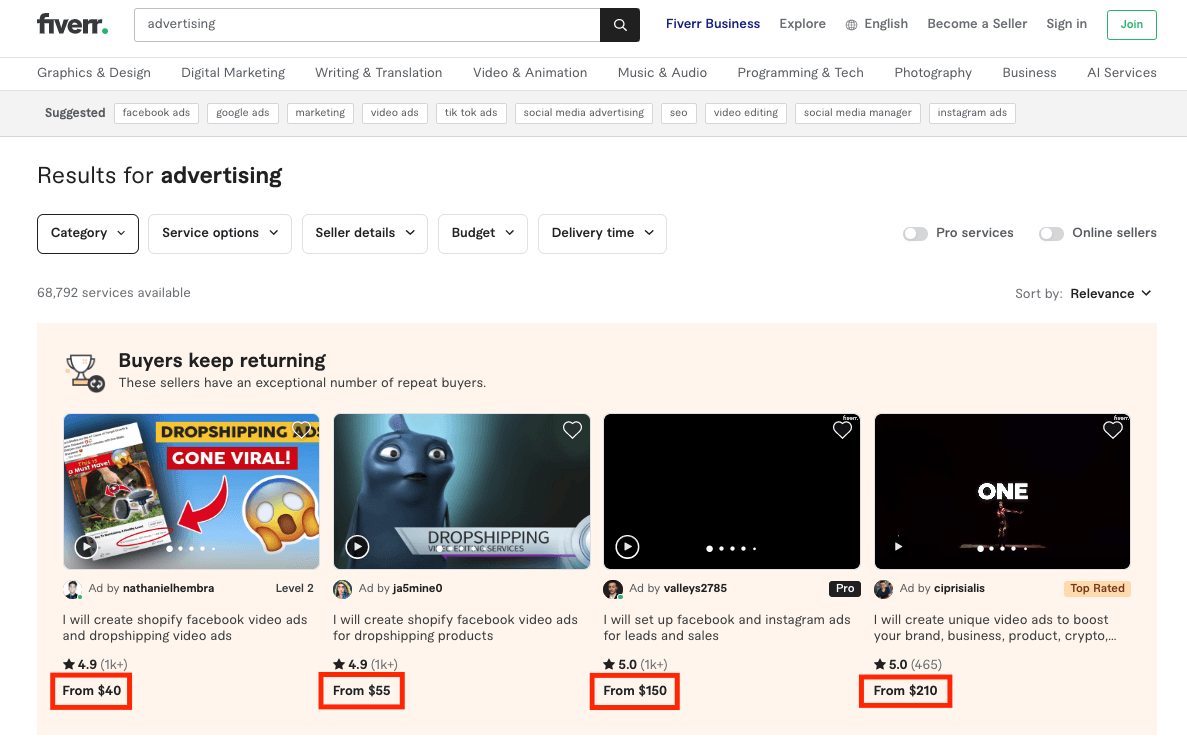The image size is (1187, 749).
Task: Favorite the nathanielhembra gig with heart icon
Action: point(302,430)
